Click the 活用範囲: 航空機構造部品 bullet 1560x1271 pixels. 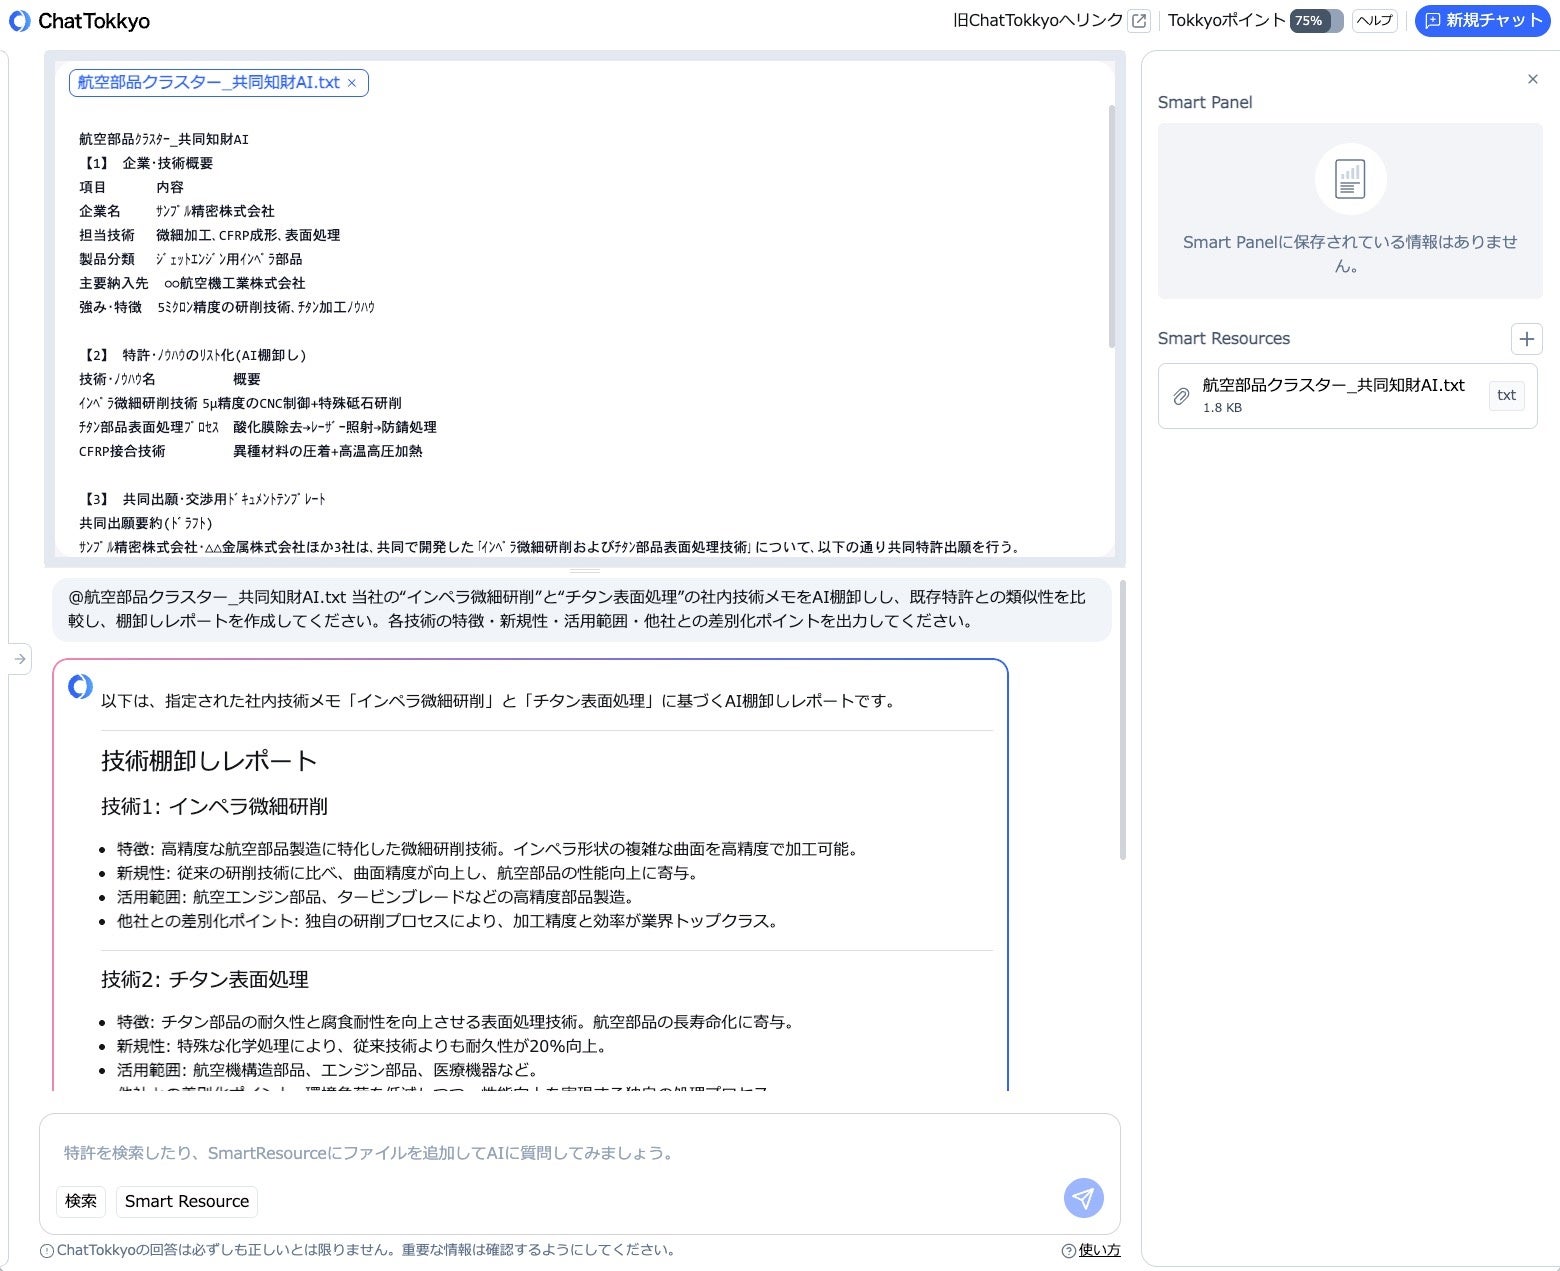tap(328, 1070)
